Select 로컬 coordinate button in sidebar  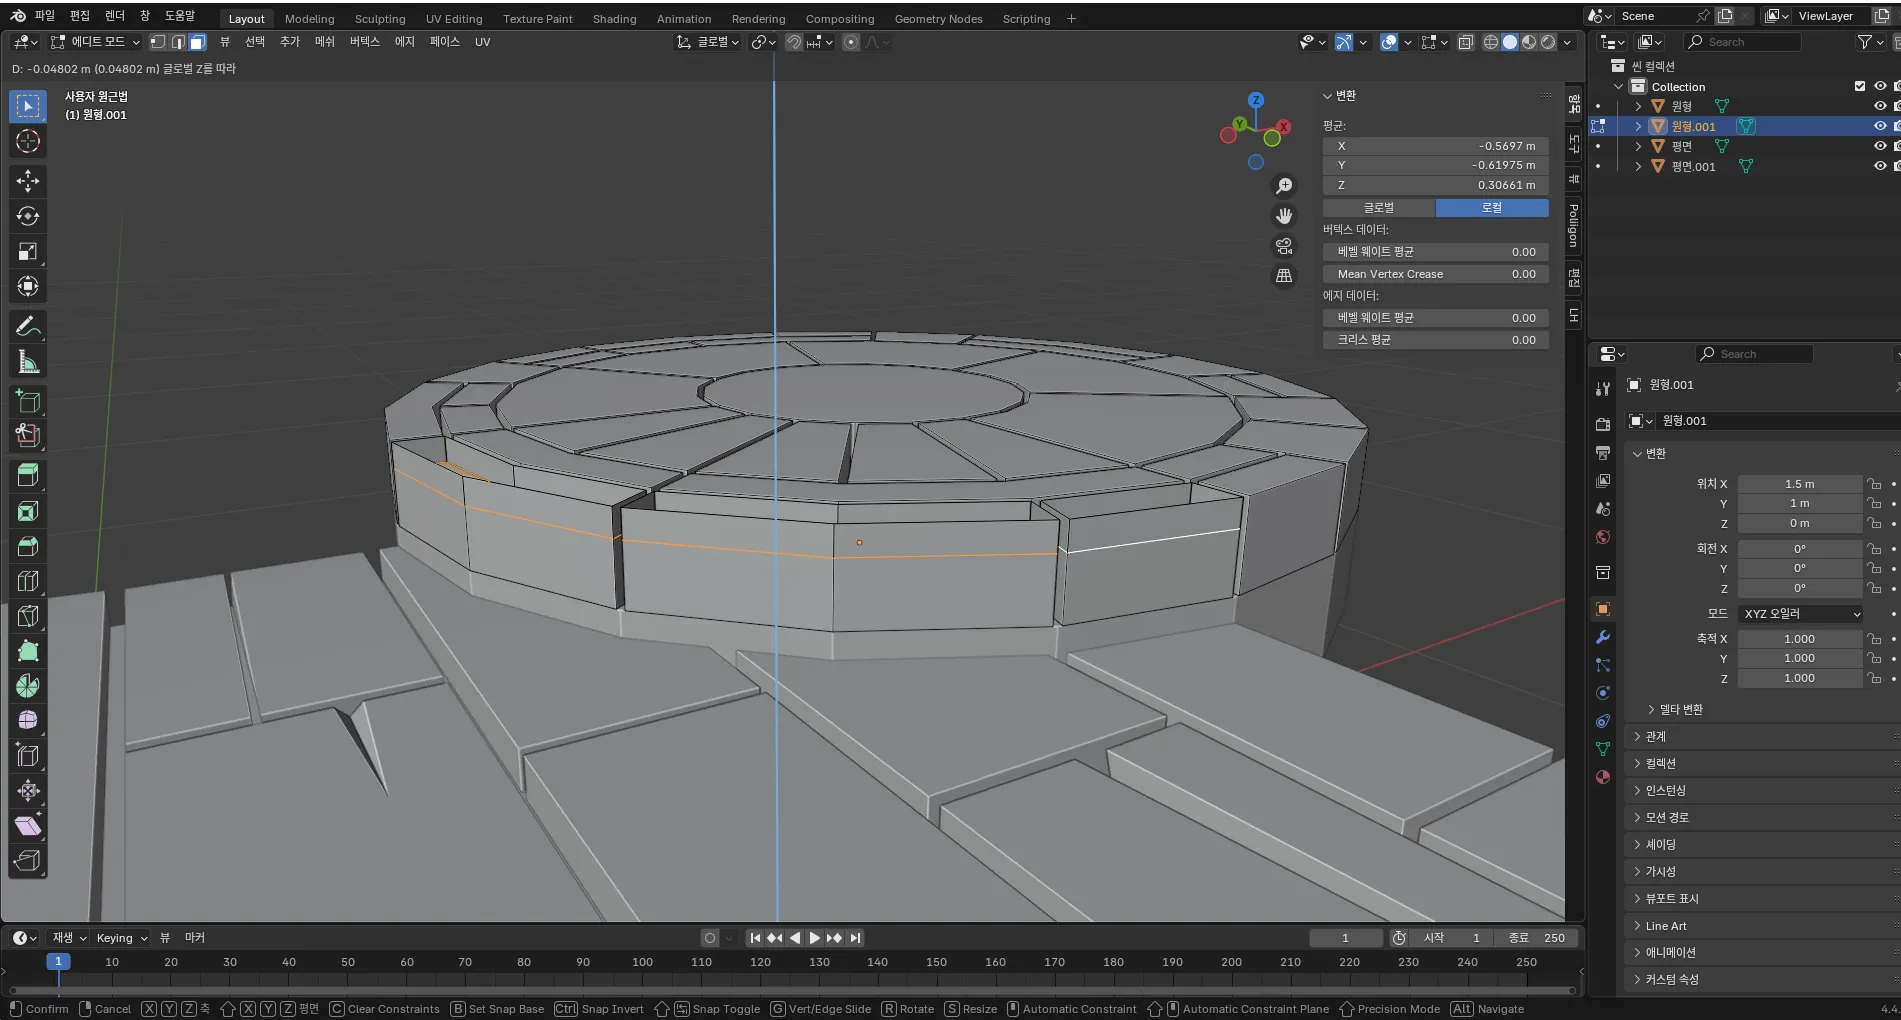click(x=1492, y=207)
